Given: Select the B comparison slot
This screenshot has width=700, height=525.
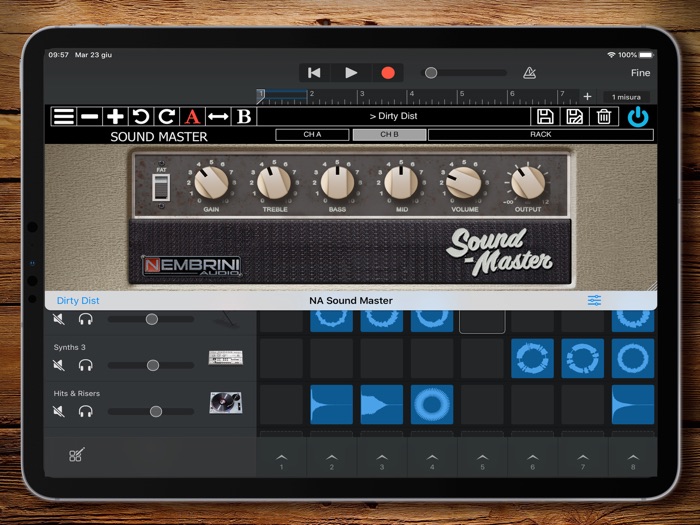Looking at the screenshot, I should coord(244,117).
